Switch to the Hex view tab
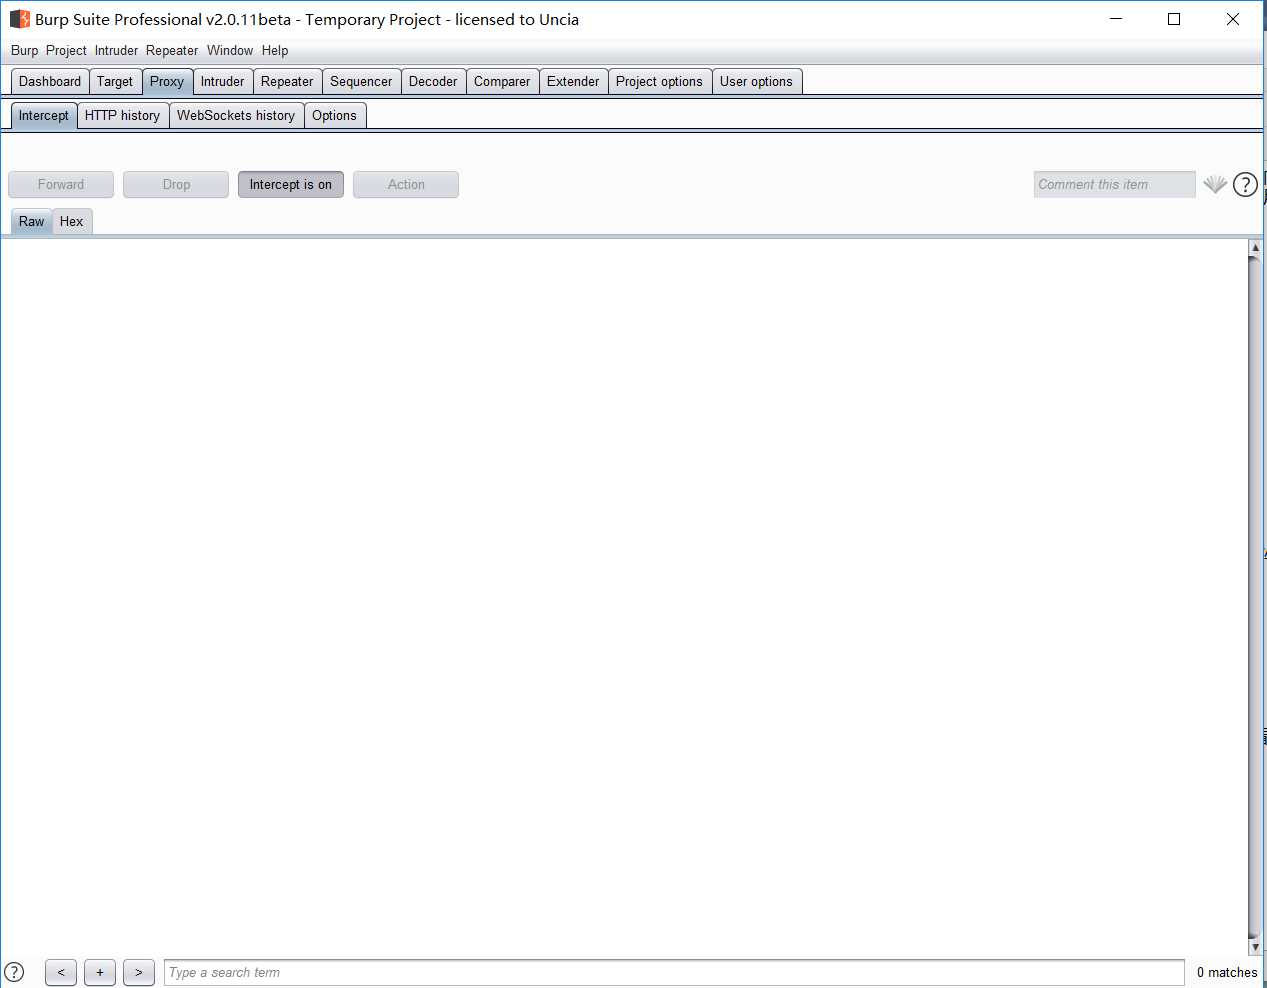The image size is (1267, 988). click(72, 221)
